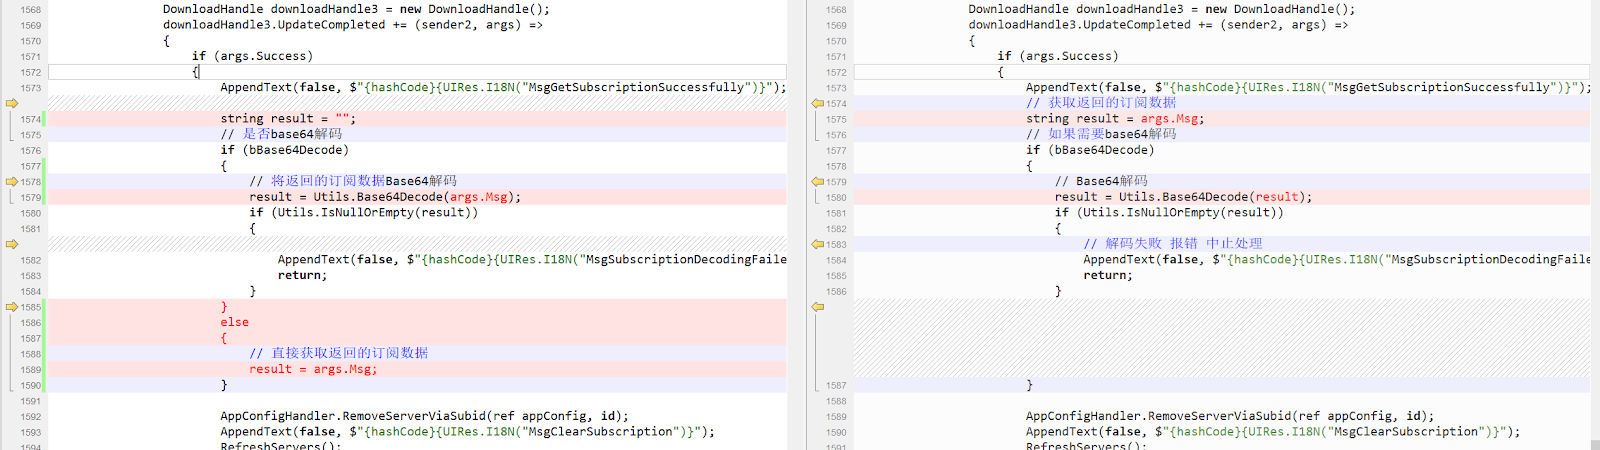Place cursor on left pane 'else' line

click(x=235, y=322)
